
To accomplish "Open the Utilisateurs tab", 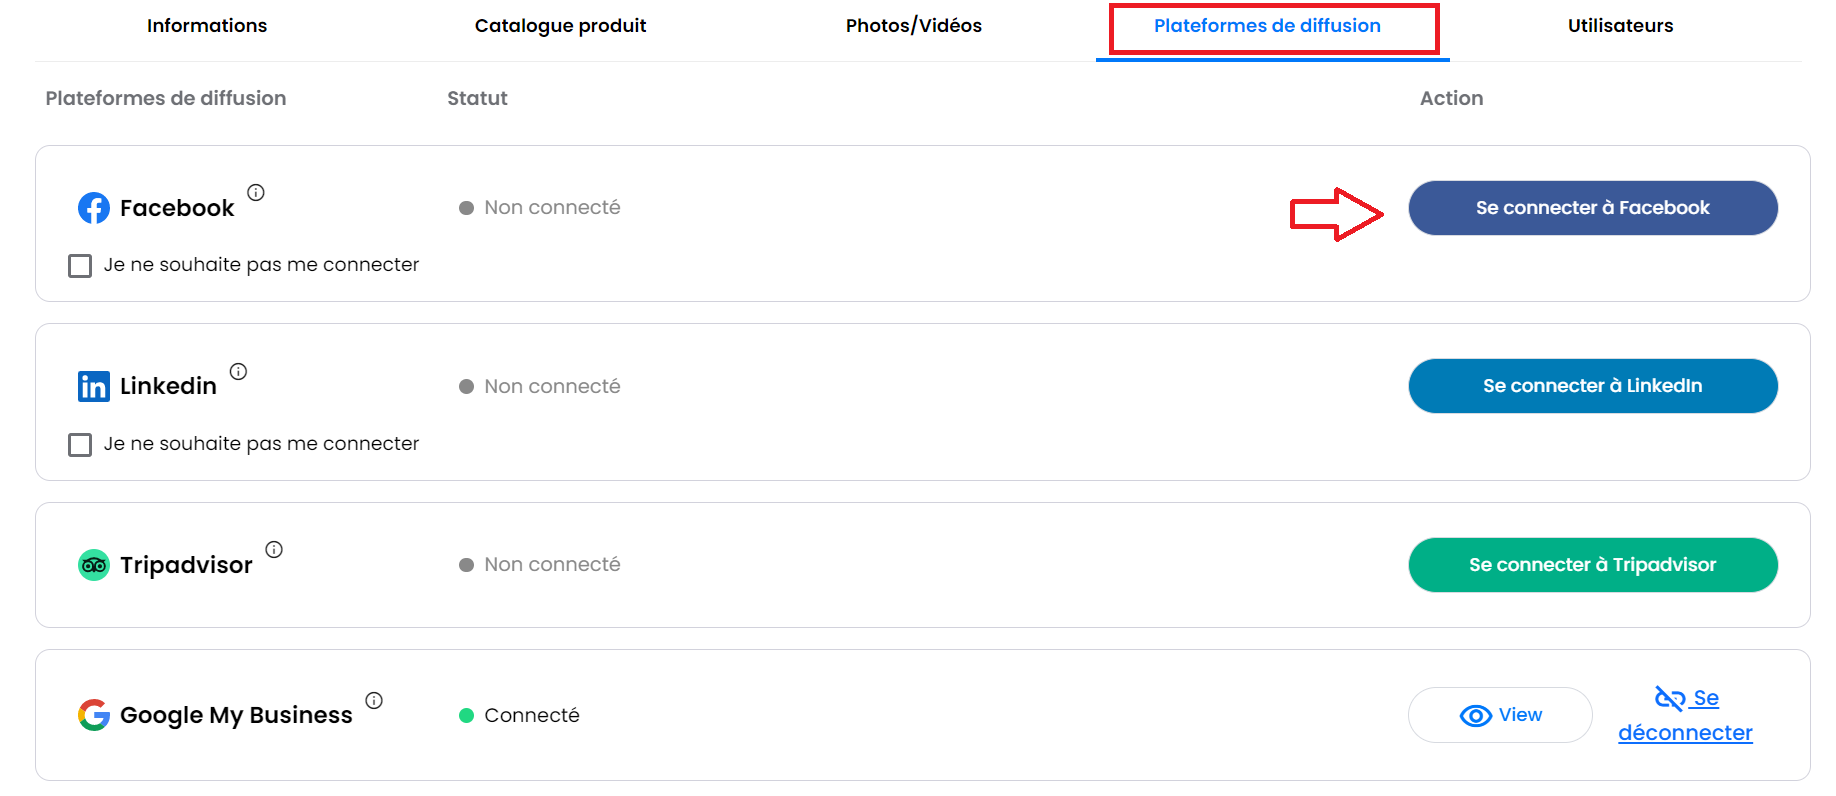I will coord(1621,26).
